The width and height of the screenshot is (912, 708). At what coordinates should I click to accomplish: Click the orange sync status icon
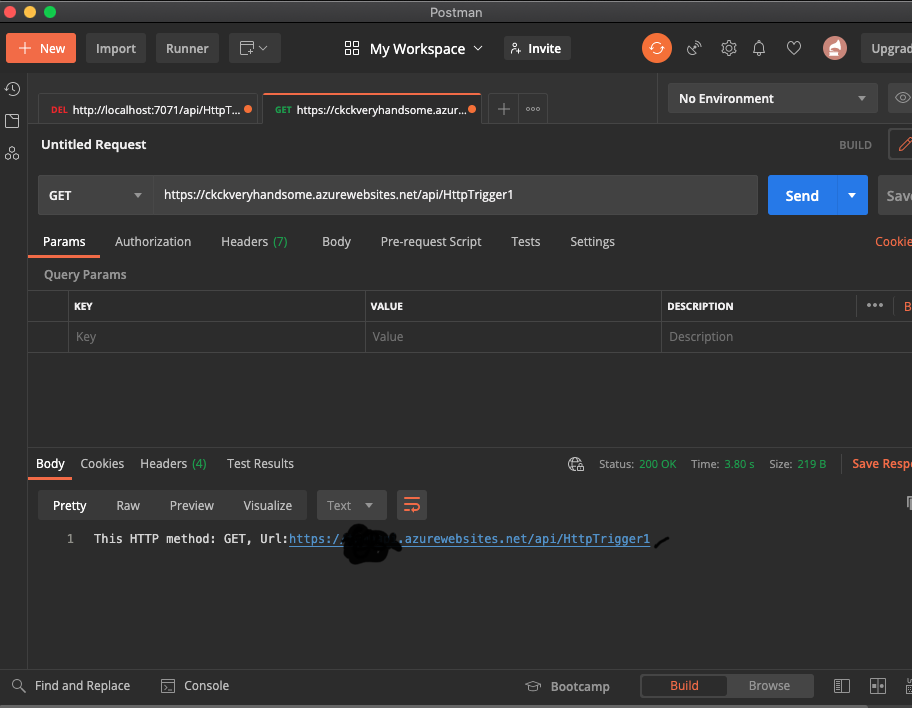(x=657, y=48)
